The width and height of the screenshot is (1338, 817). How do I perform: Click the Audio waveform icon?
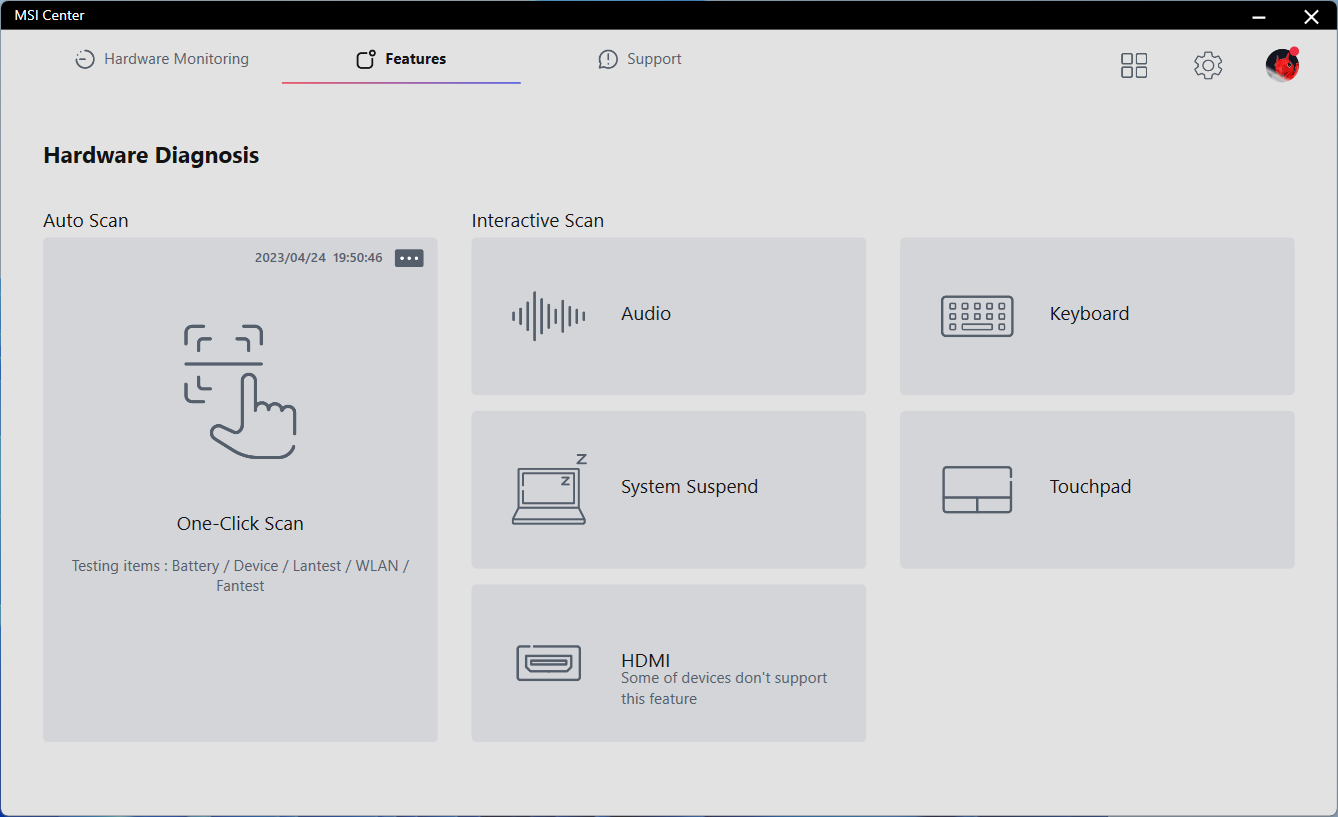coord(548,316)
